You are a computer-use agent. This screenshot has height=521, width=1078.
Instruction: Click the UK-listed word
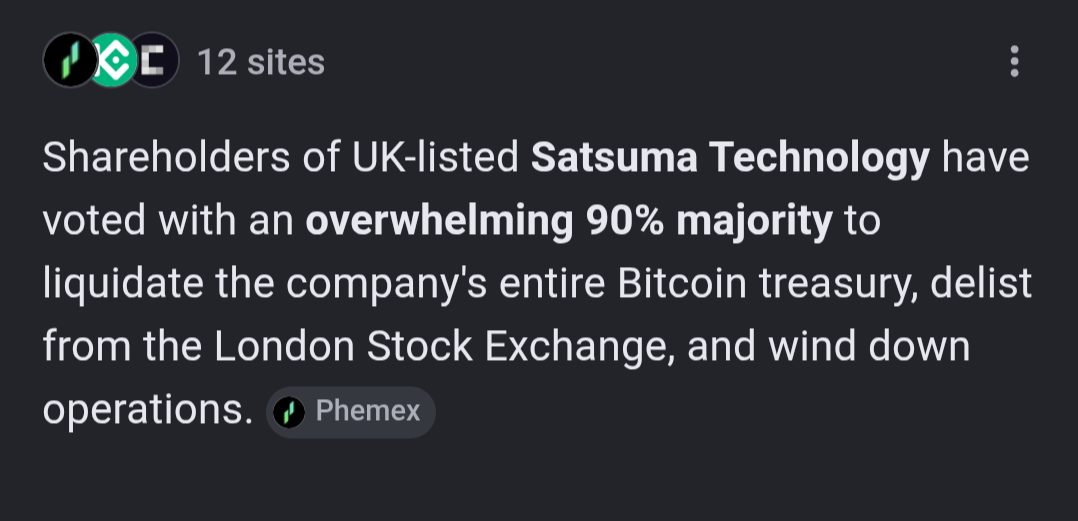[x=435, y=158]
